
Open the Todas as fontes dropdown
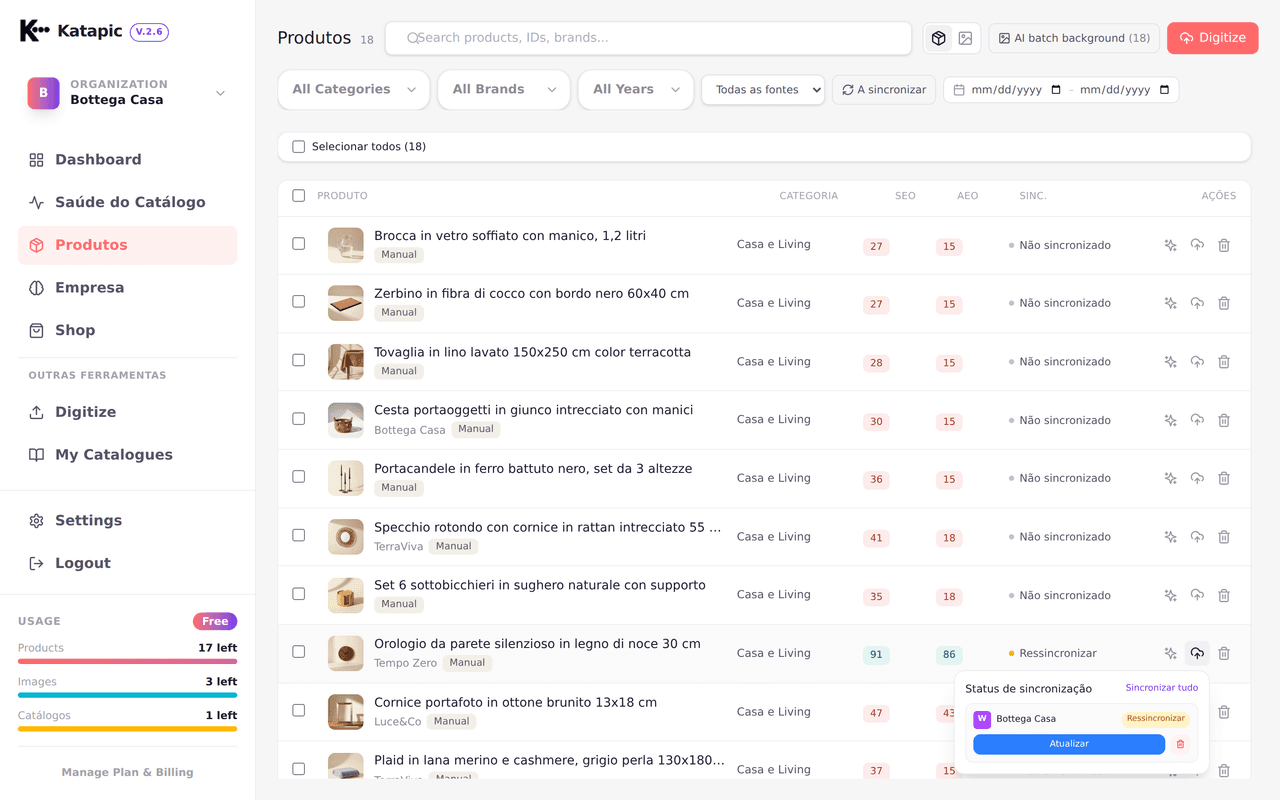(x=763, y=90)
